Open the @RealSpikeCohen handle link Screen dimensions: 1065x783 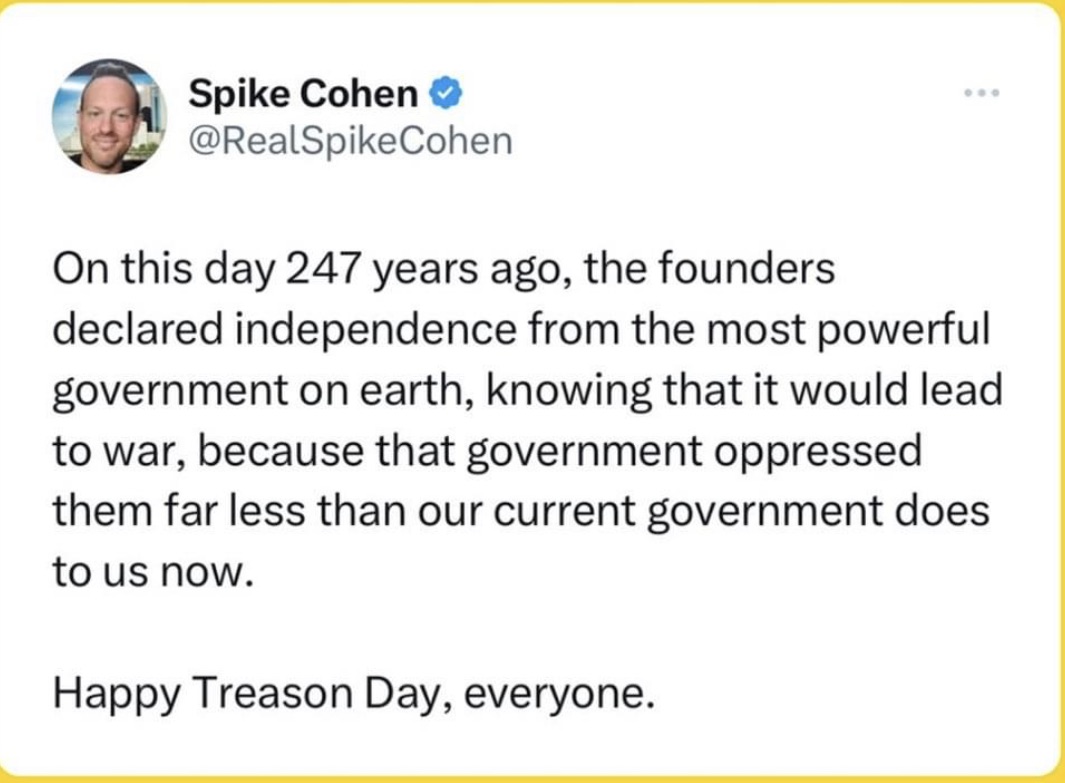(350, 141)
